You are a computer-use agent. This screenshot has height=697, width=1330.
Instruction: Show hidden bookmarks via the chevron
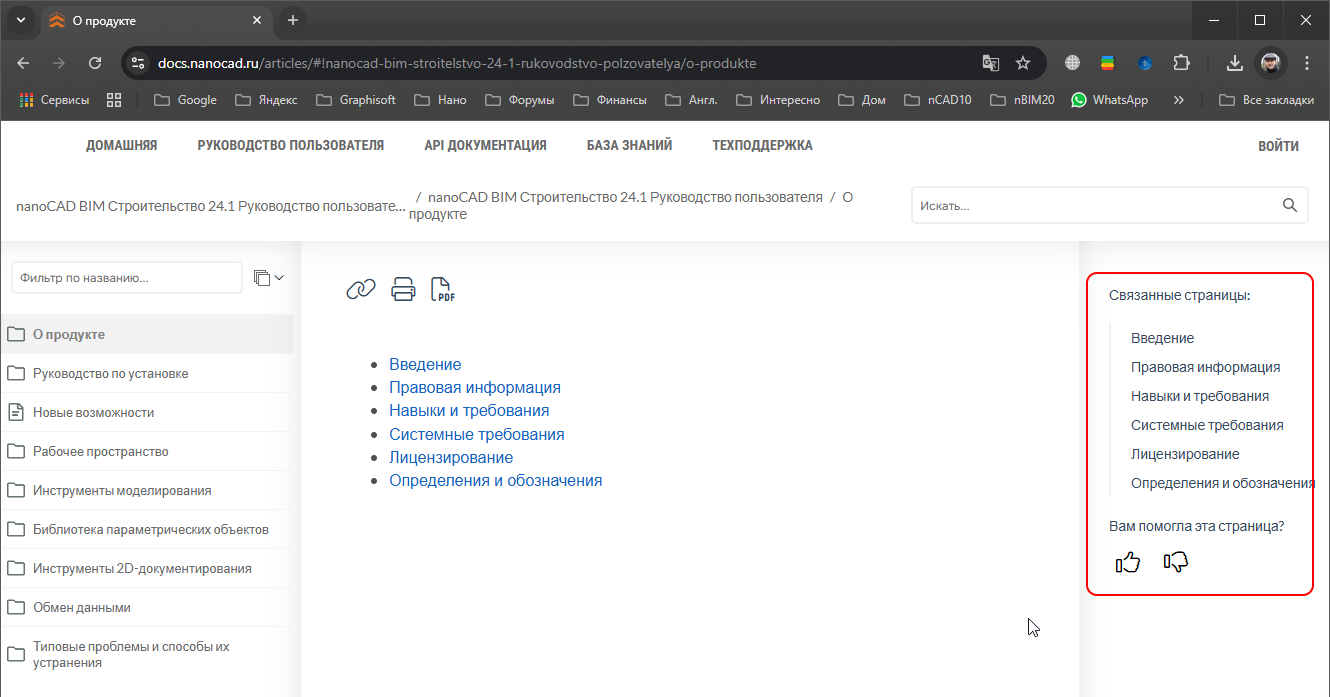click(x=1178, y=100)
